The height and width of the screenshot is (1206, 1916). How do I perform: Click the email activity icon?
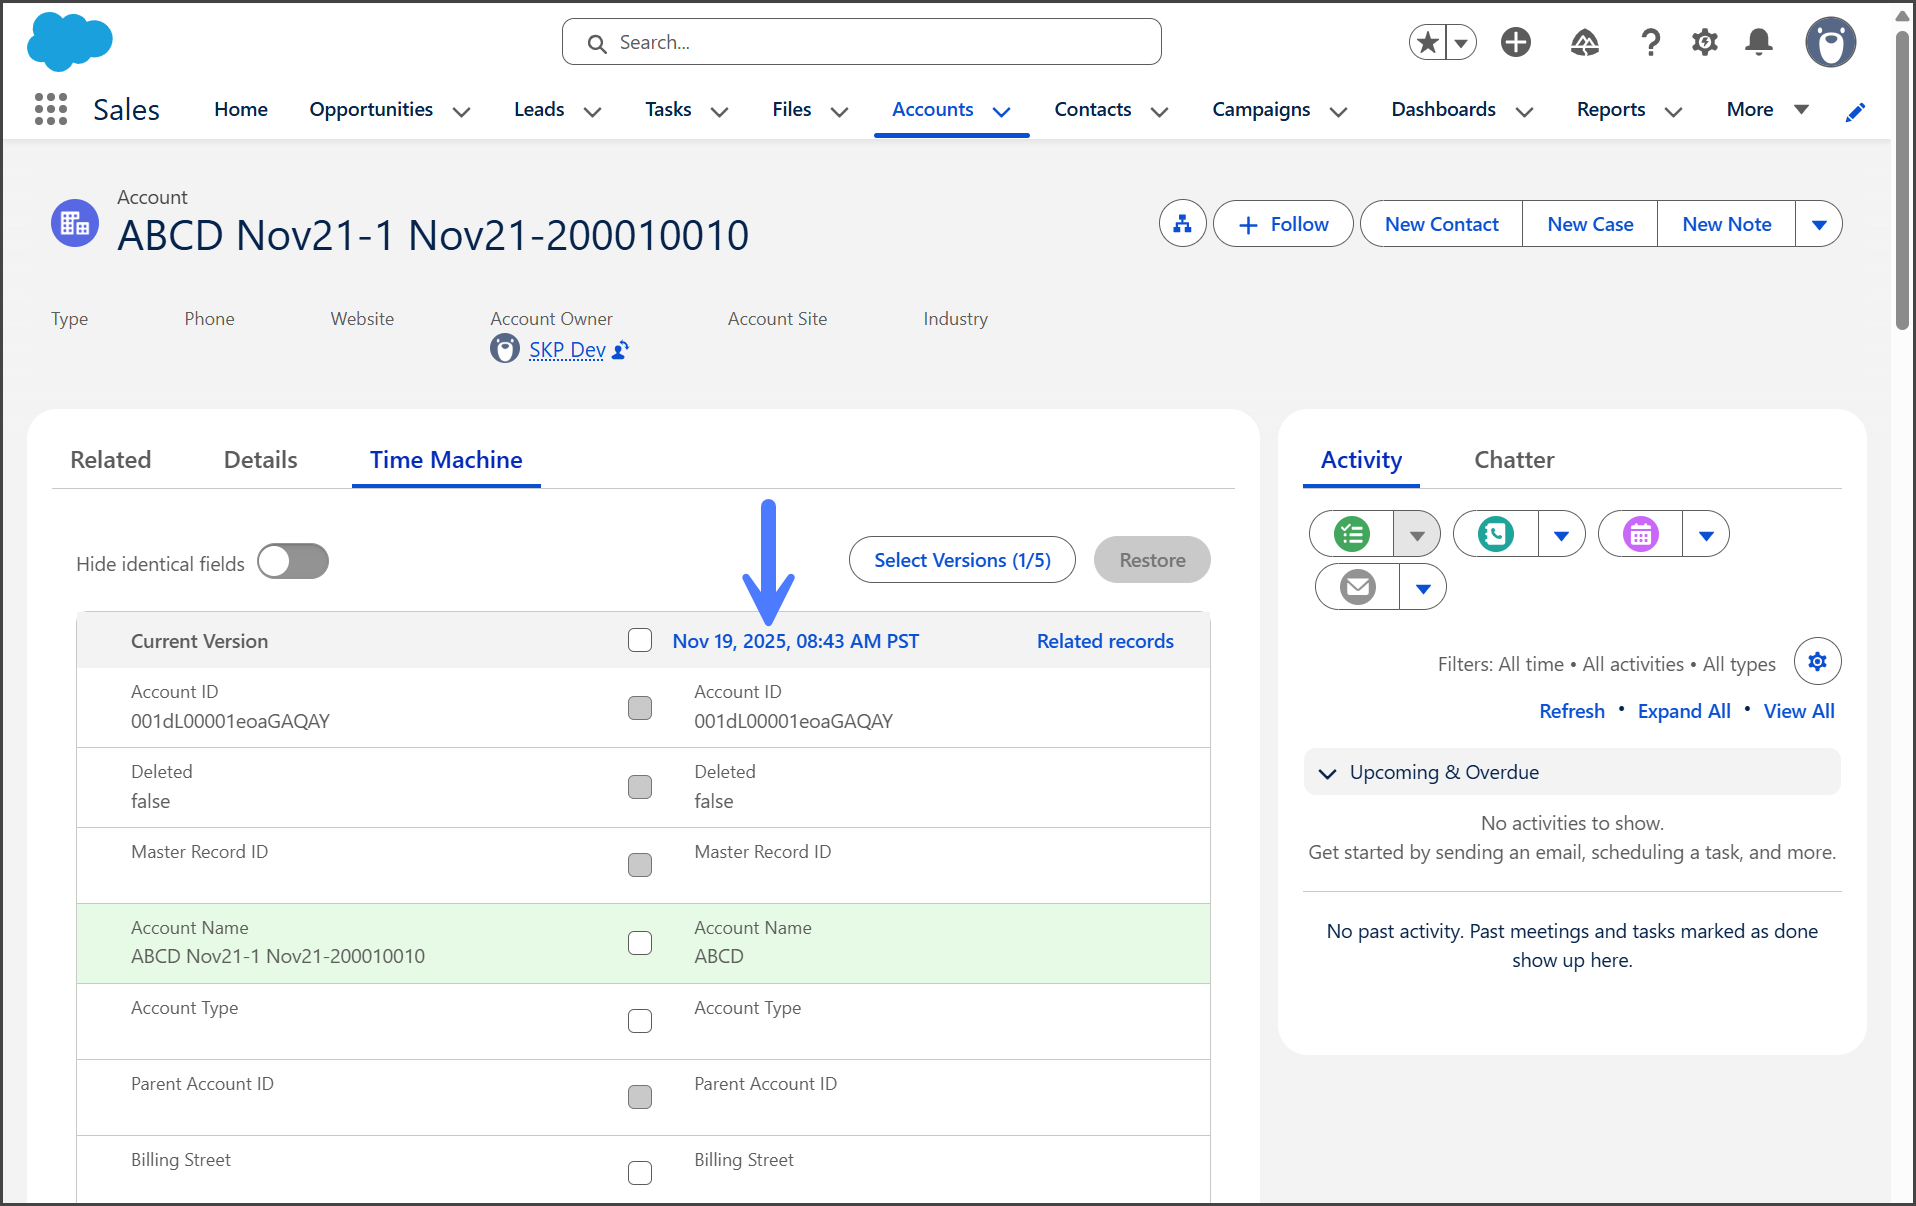coord(1357,587)
